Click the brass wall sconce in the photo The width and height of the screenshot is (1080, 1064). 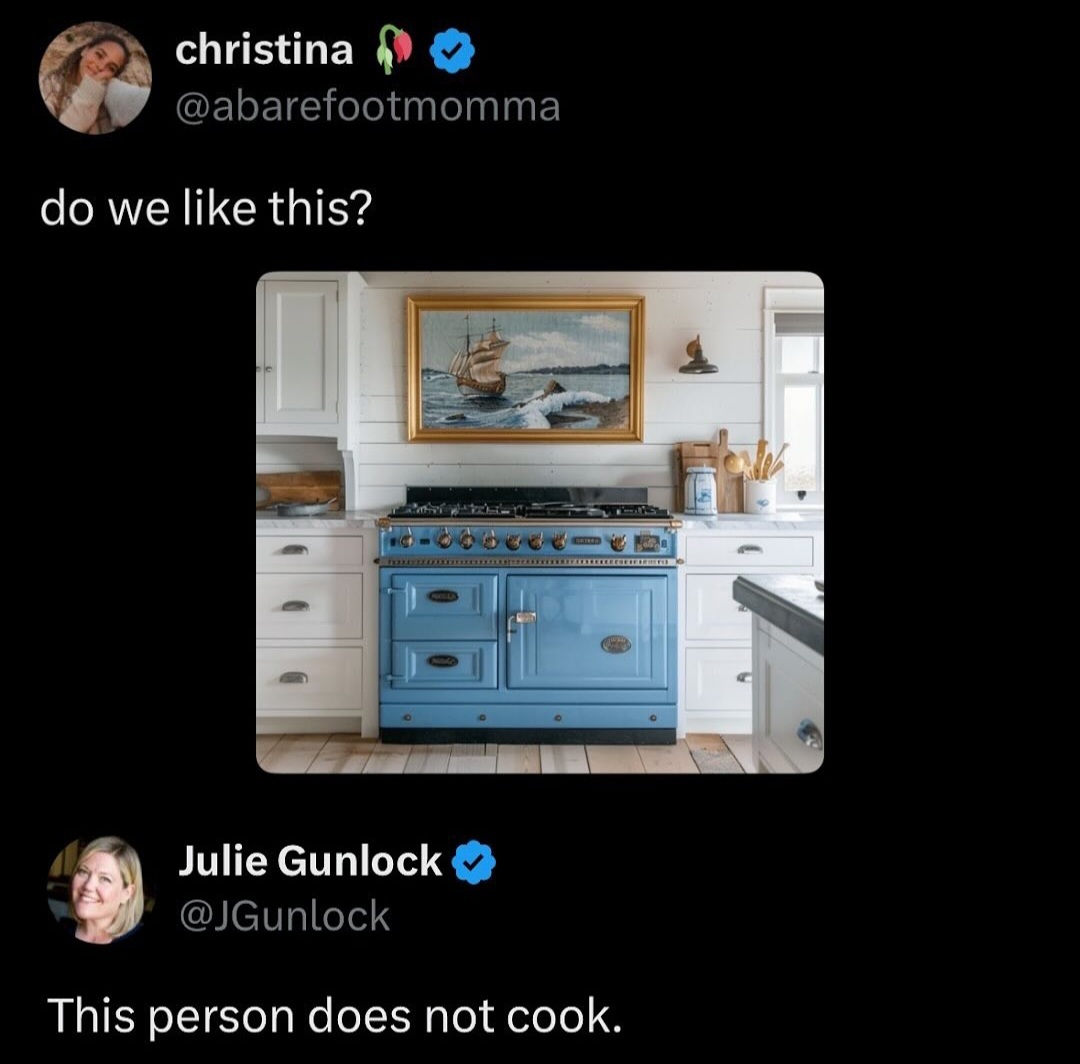[697, 357]
